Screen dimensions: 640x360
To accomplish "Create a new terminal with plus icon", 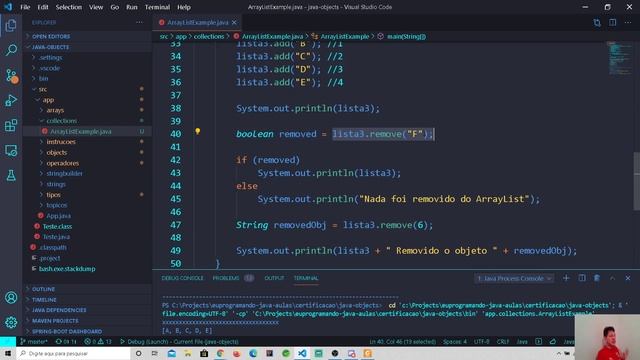I will (x=566, y=278).
